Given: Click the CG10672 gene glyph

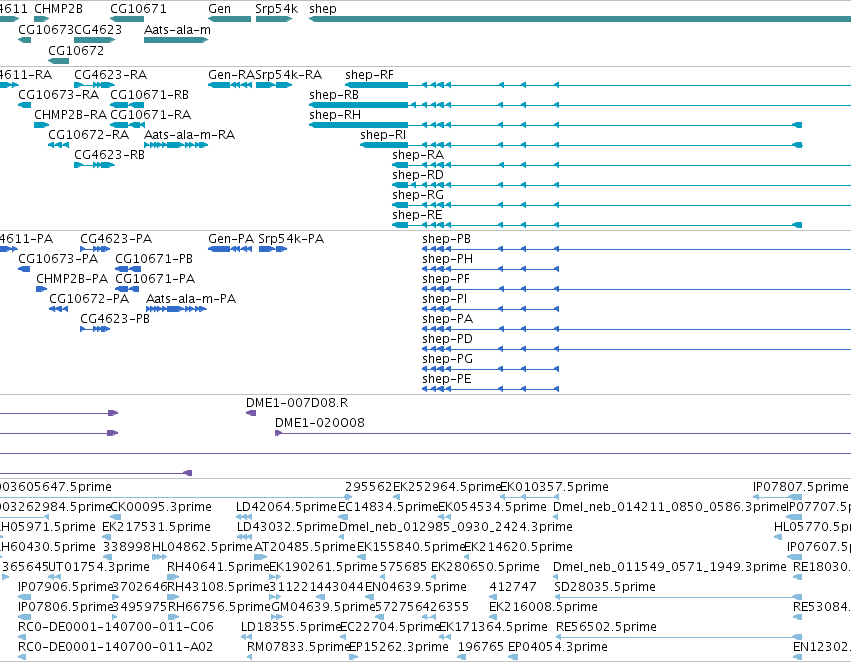Looking at the screenshot, I should [x=59, y=61].
